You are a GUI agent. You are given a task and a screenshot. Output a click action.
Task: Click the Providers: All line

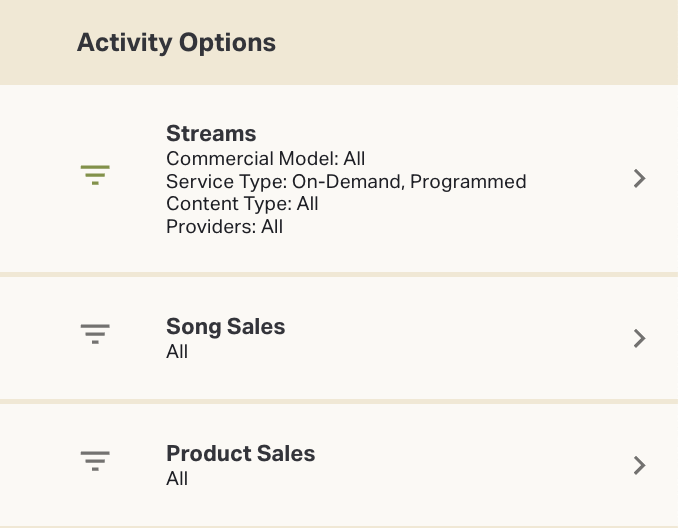pos(224,227)
